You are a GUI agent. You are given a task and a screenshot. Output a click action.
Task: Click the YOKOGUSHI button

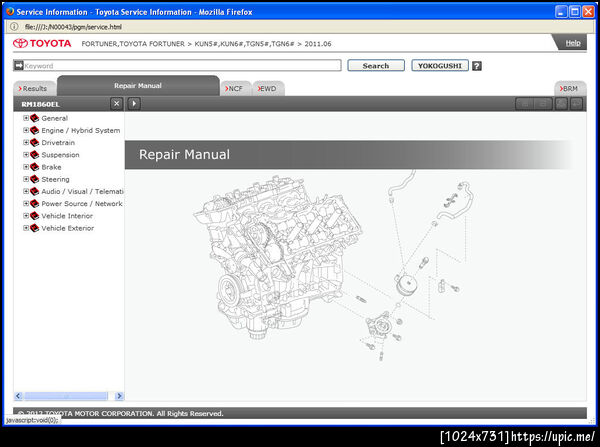(440, 65)
